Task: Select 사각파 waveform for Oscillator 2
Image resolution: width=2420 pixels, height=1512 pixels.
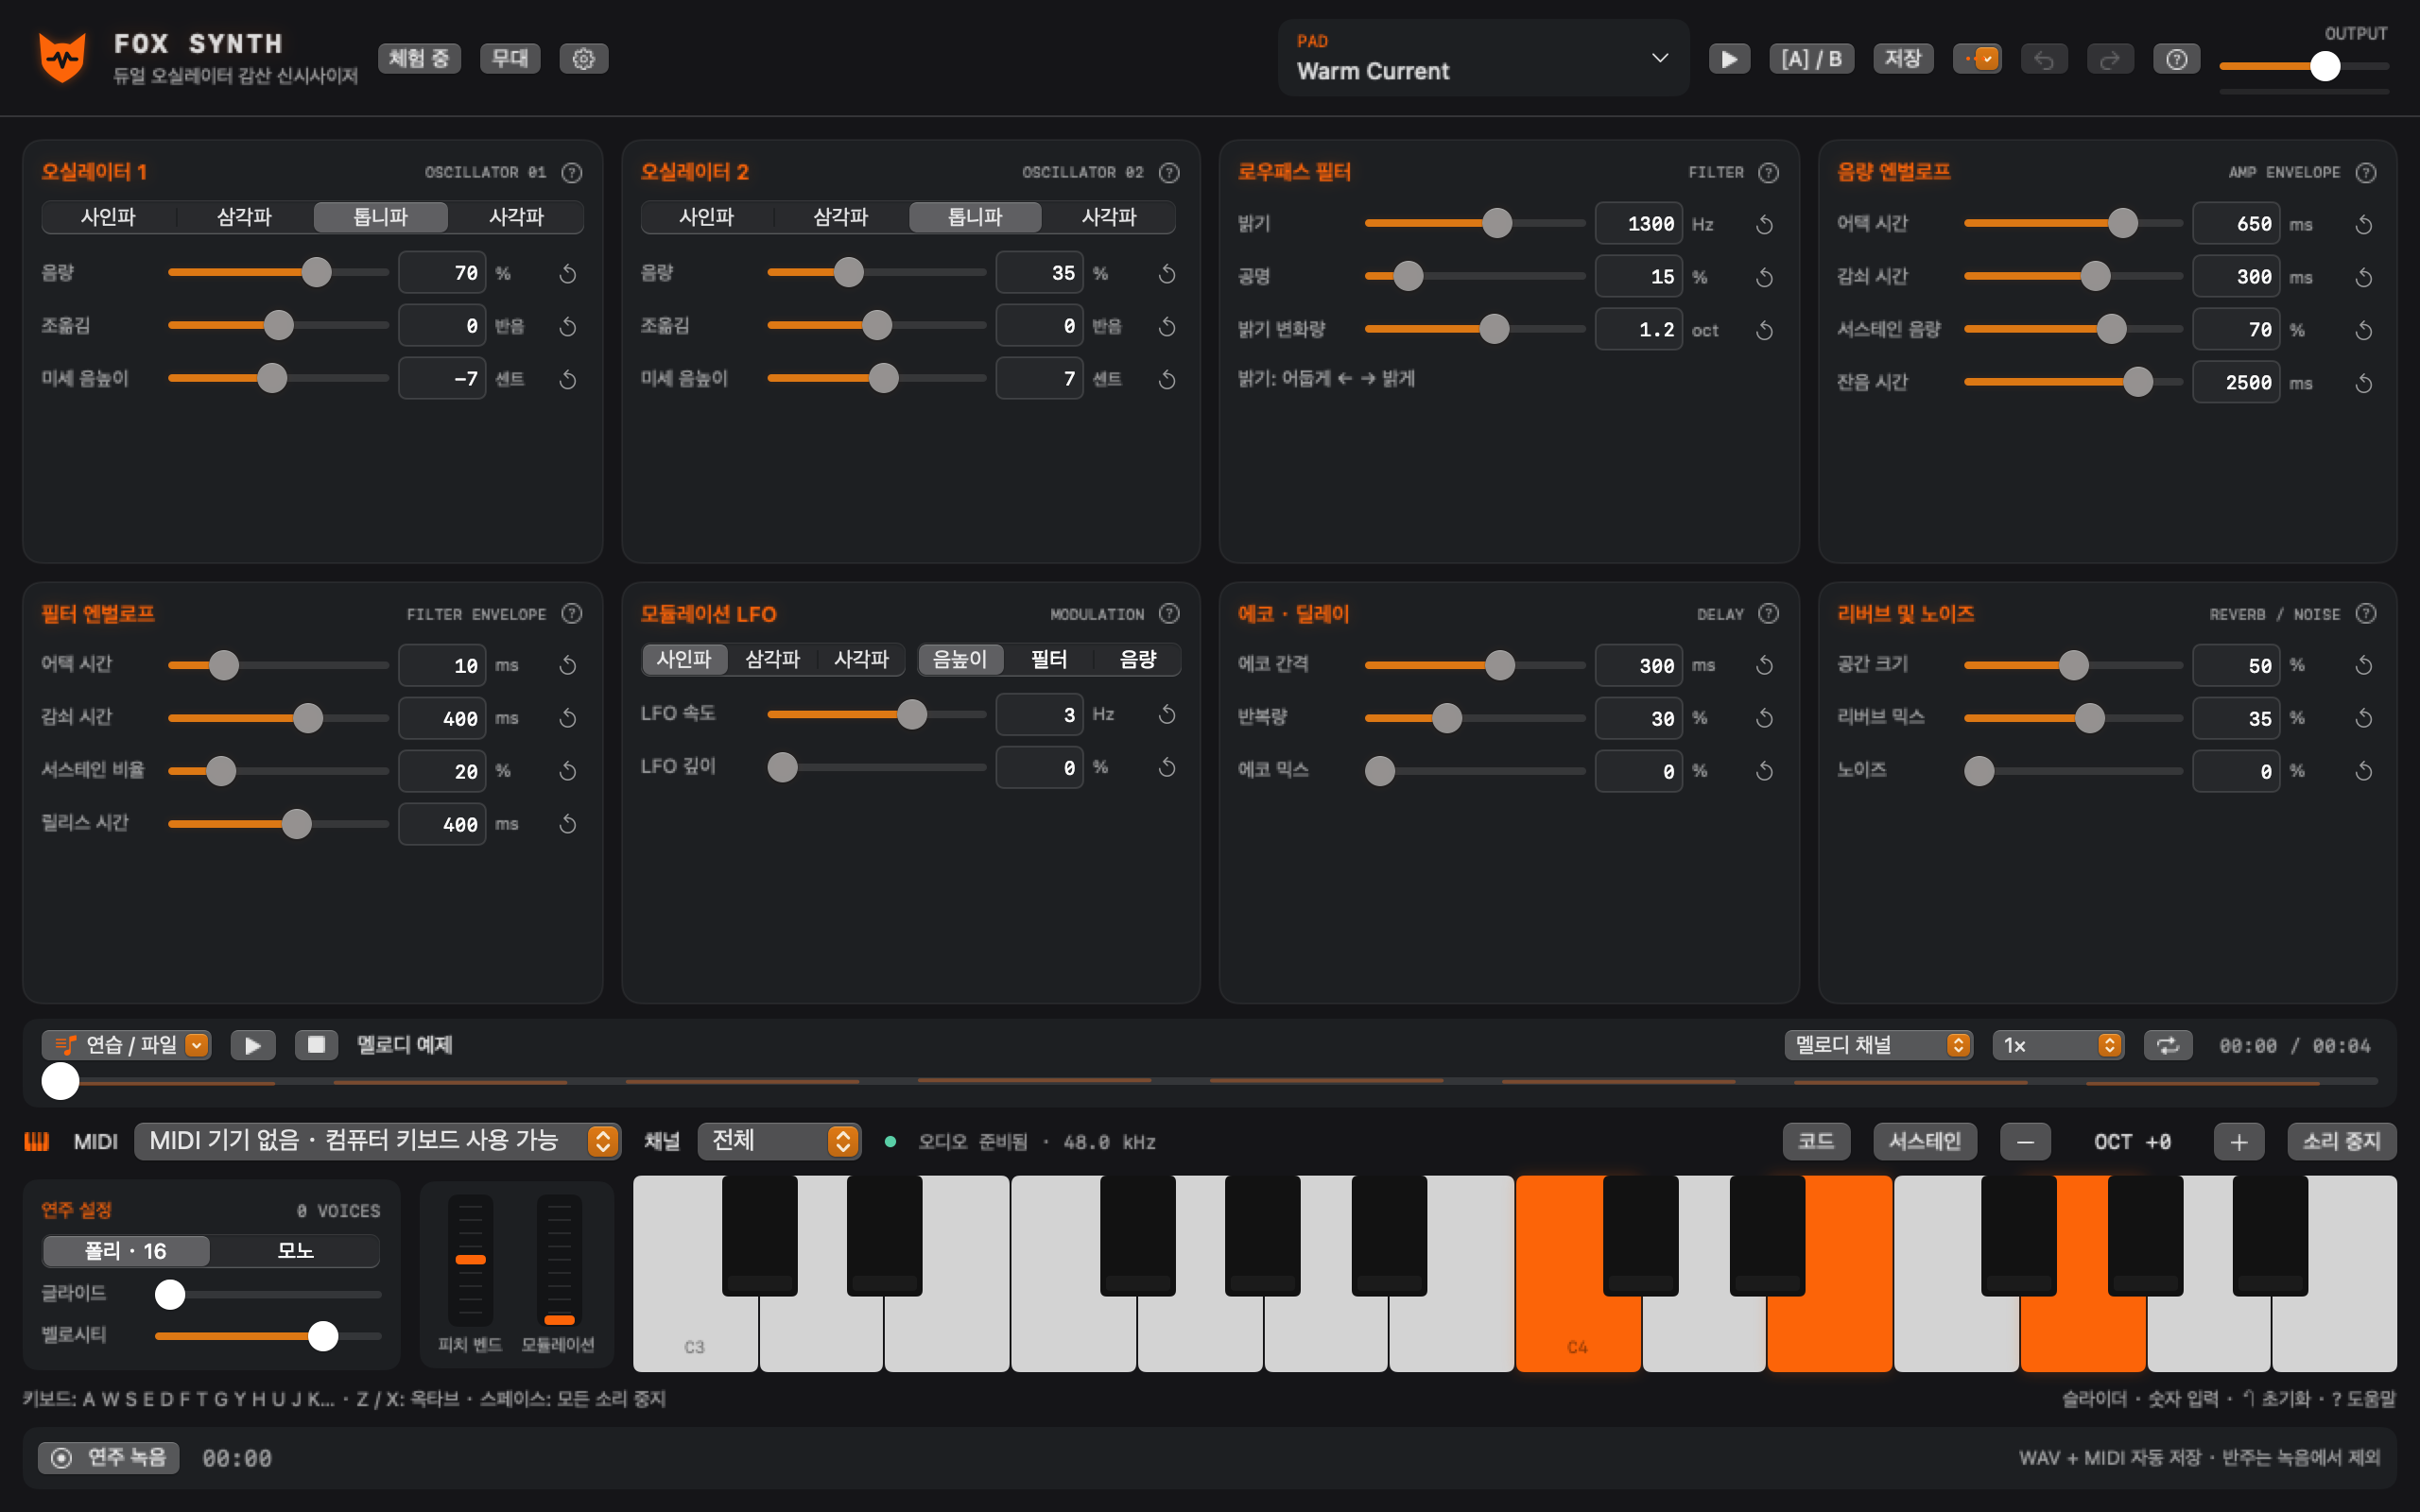Action: click(x=1108, y=217)
